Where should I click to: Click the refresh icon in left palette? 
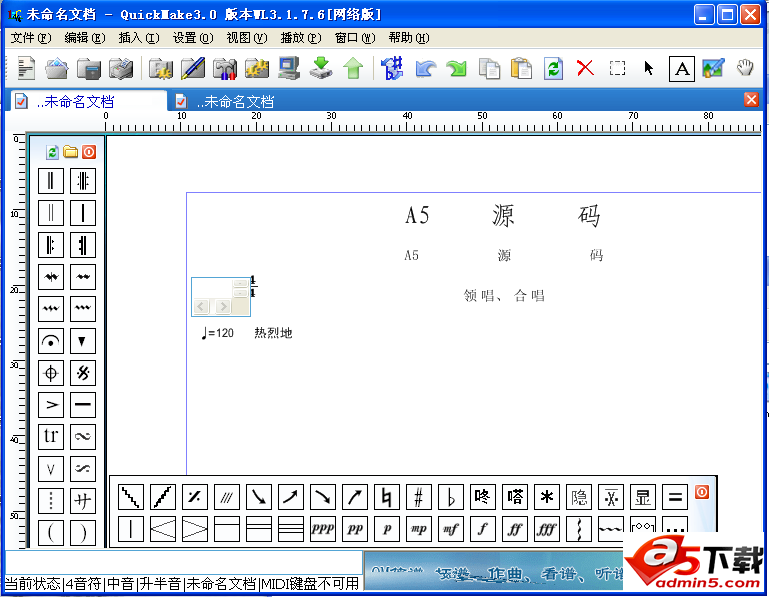(52, 152)
